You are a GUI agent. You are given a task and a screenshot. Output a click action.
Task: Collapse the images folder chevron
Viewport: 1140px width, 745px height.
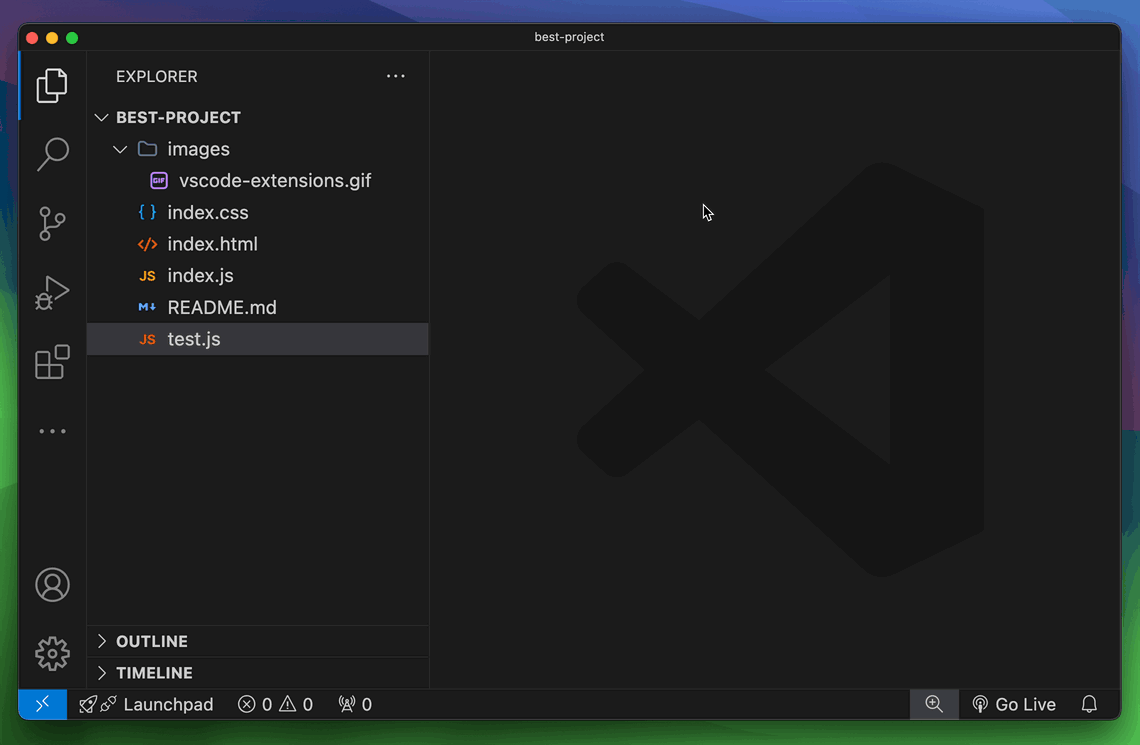(x=120, y=150)
